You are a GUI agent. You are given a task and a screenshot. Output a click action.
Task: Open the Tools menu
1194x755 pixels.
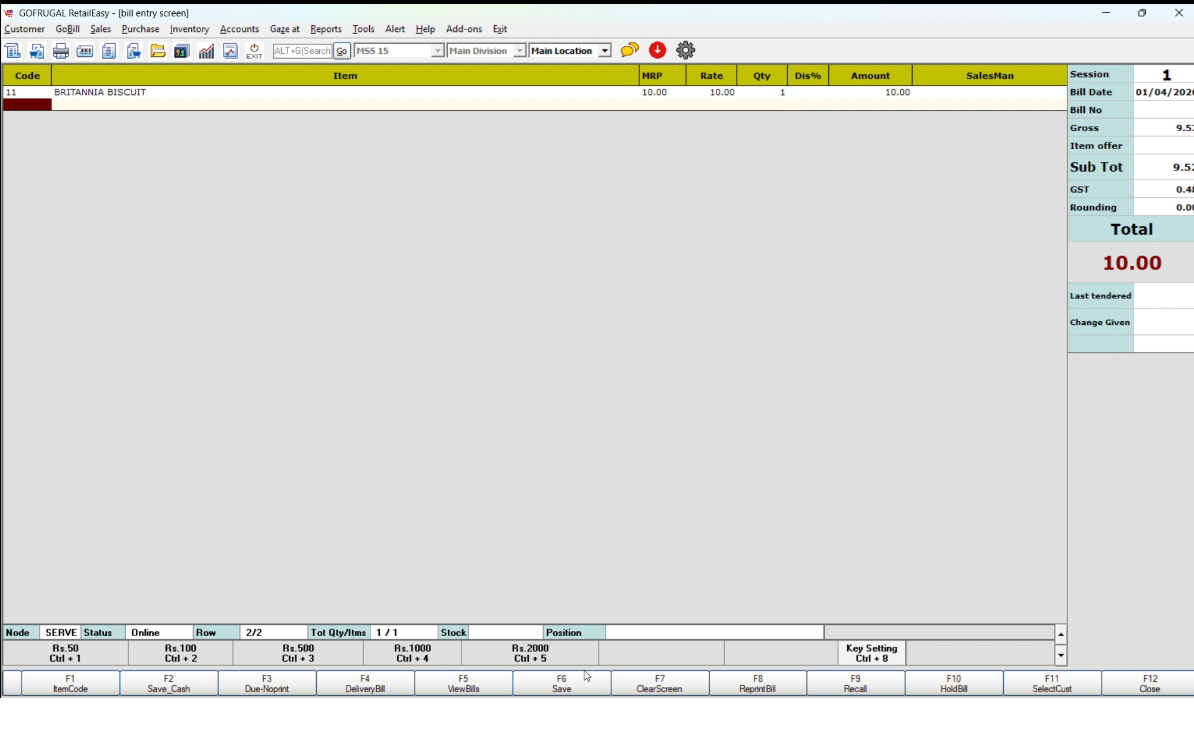pos(363,29)
